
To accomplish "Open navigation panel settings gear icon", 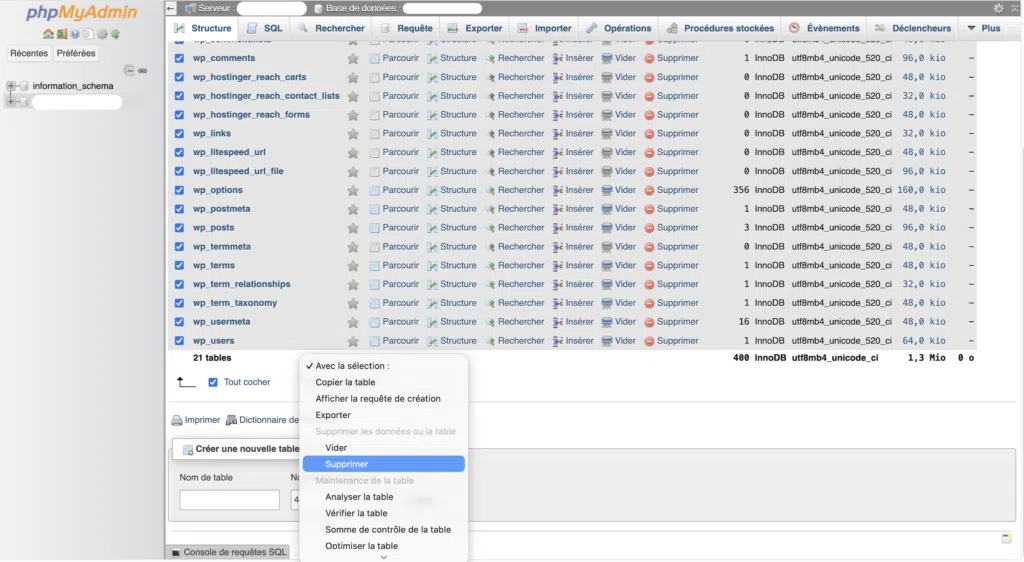I will pyautogui.click(x=102, y=34).
